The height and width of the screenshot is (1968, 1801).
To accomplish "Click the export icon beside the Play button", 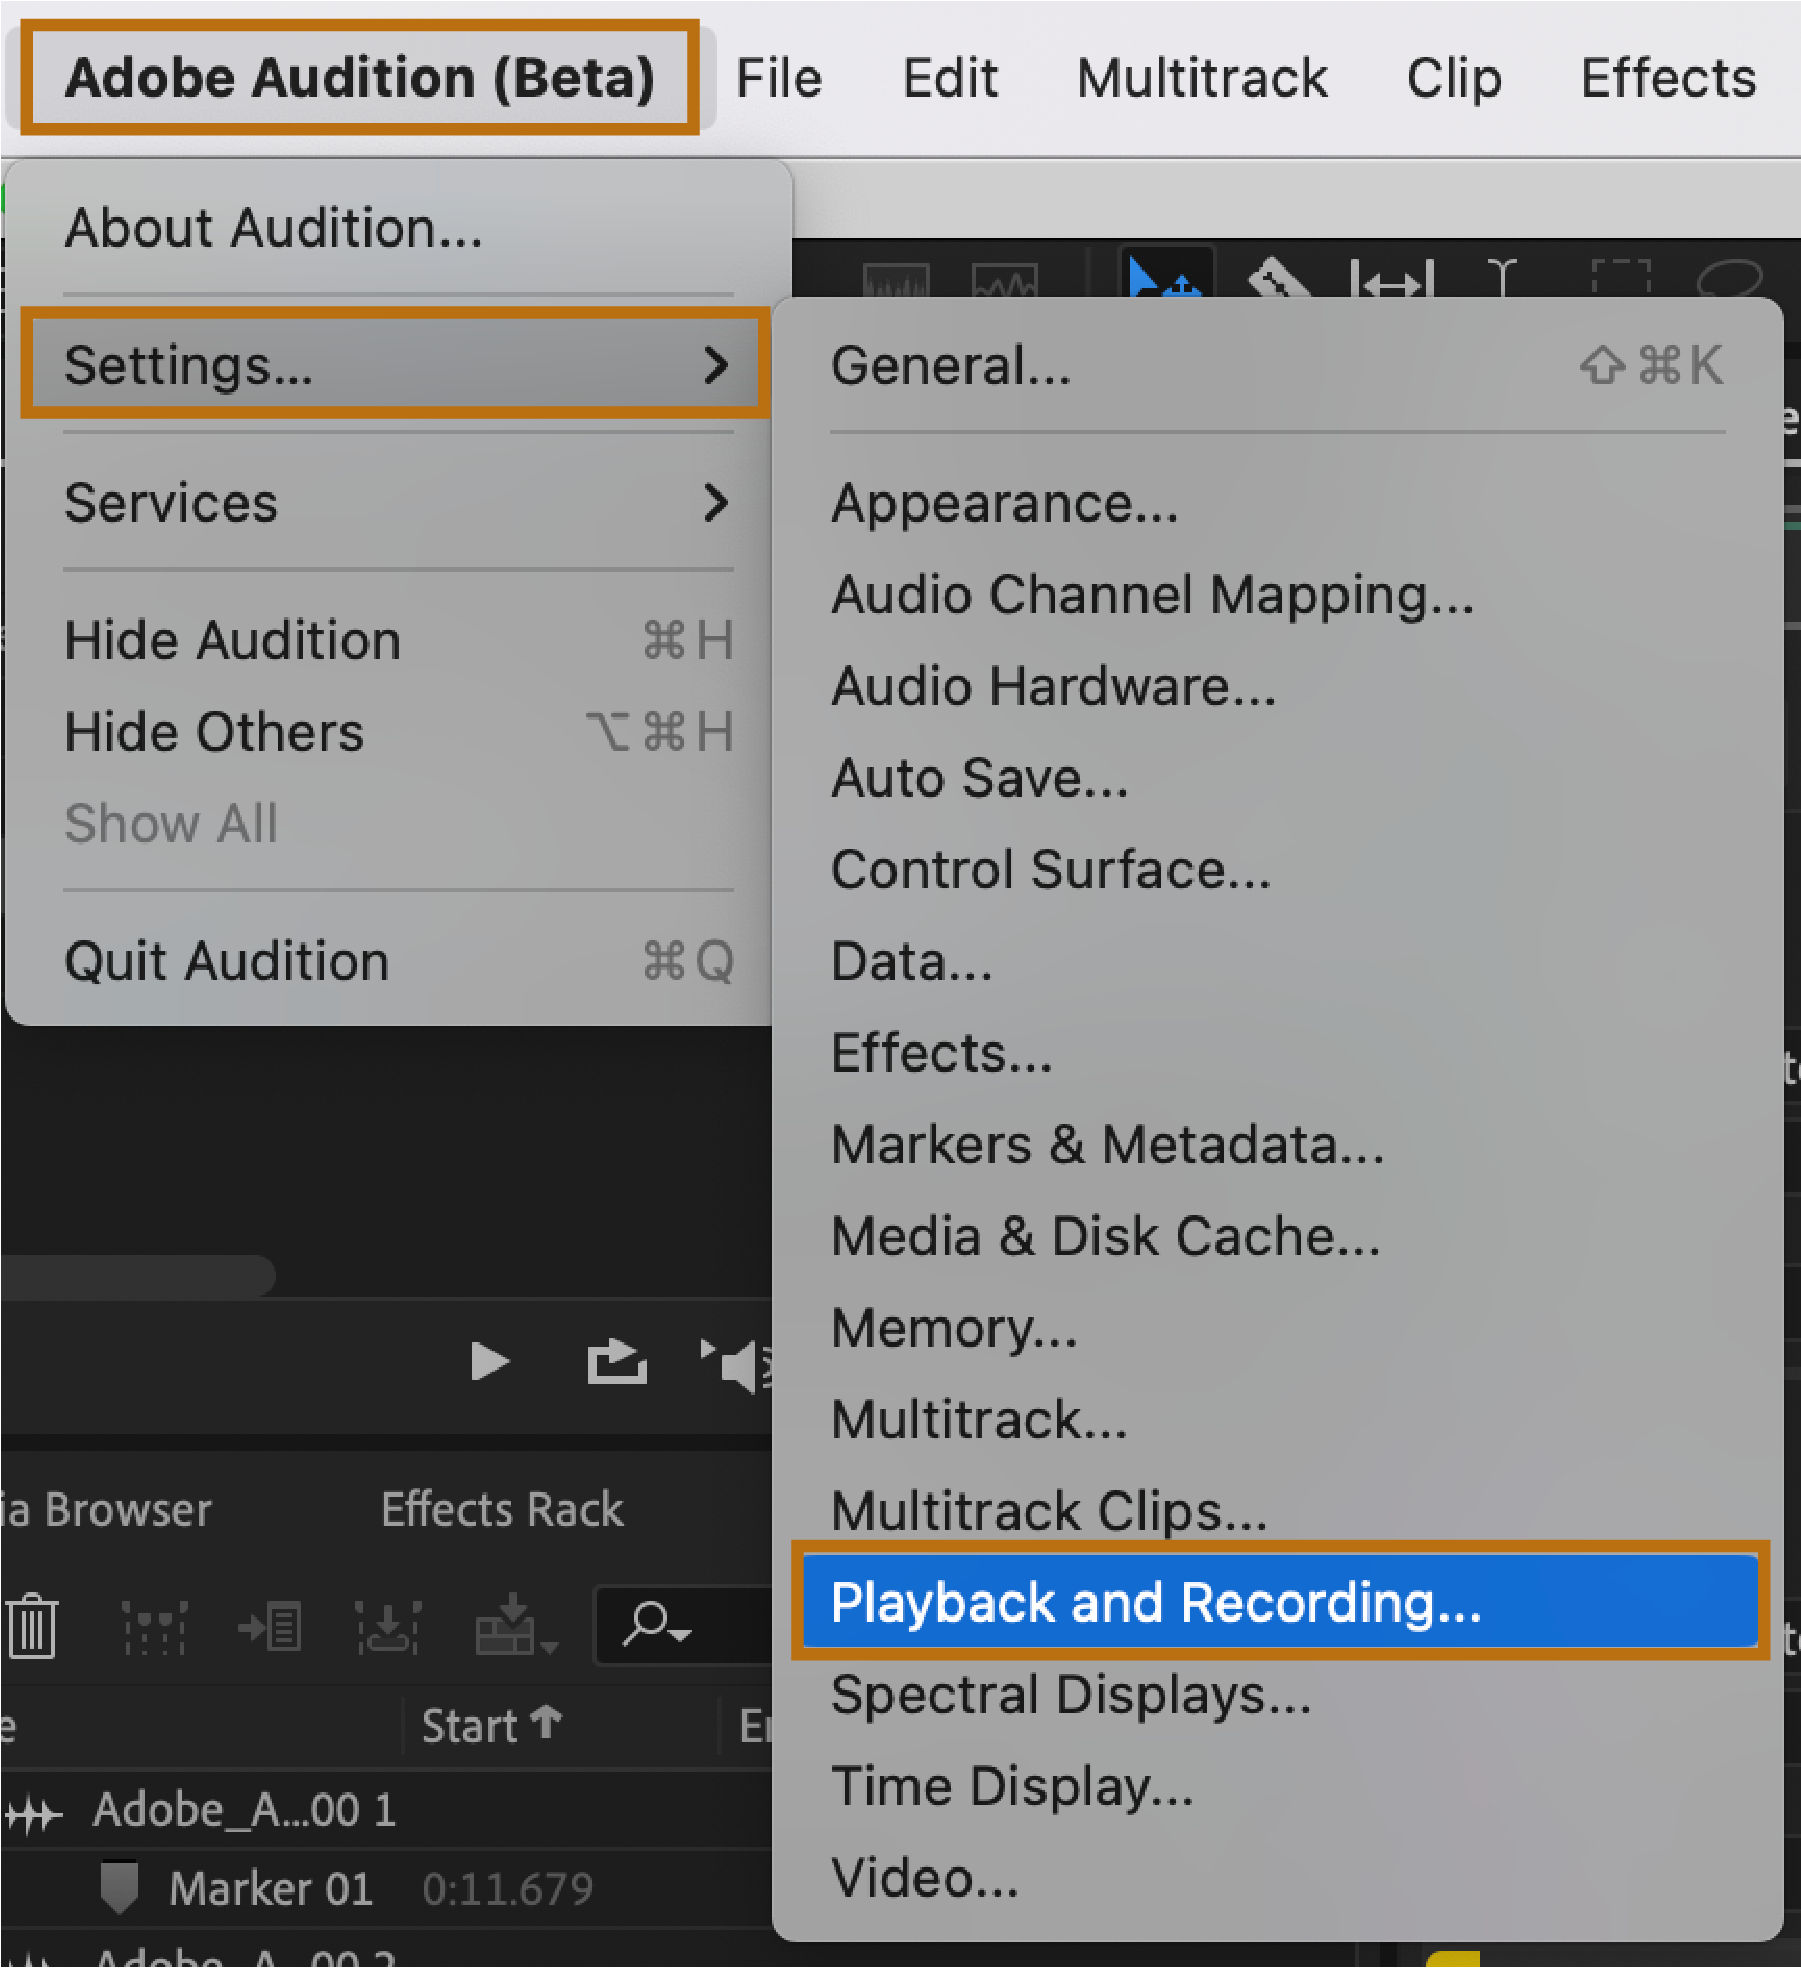I will pos(616,1362).
